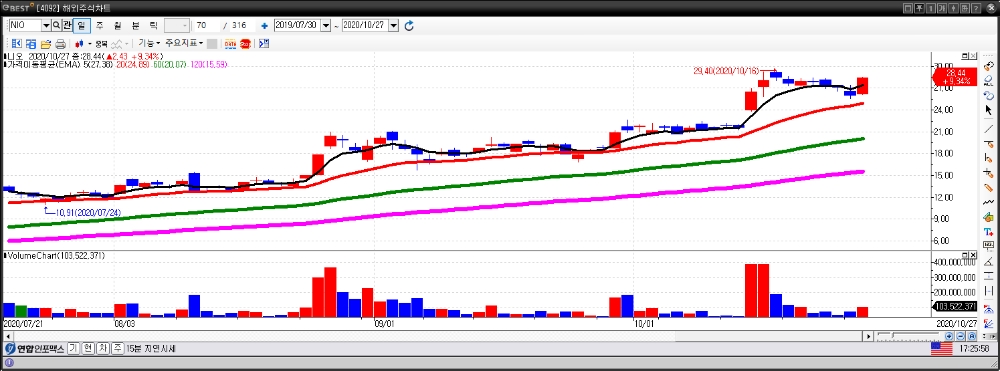Image resolution: width=1000 pixels, height=371 pixels.
Task: Open the 기능 menu
Action: [x=149, y=43]
